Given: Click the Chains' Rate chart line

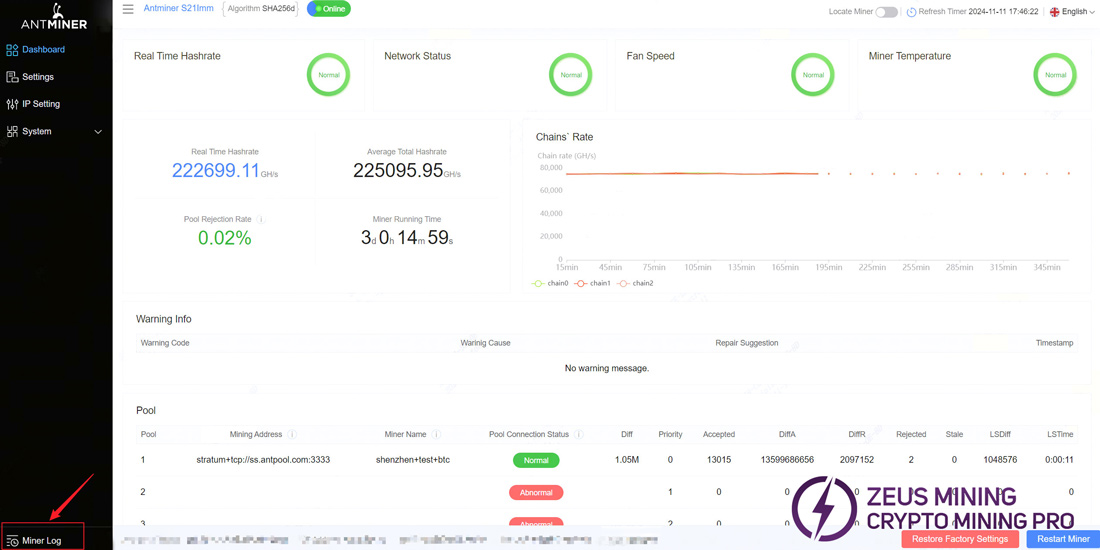Looking at the screenshot, I should 691,173.
